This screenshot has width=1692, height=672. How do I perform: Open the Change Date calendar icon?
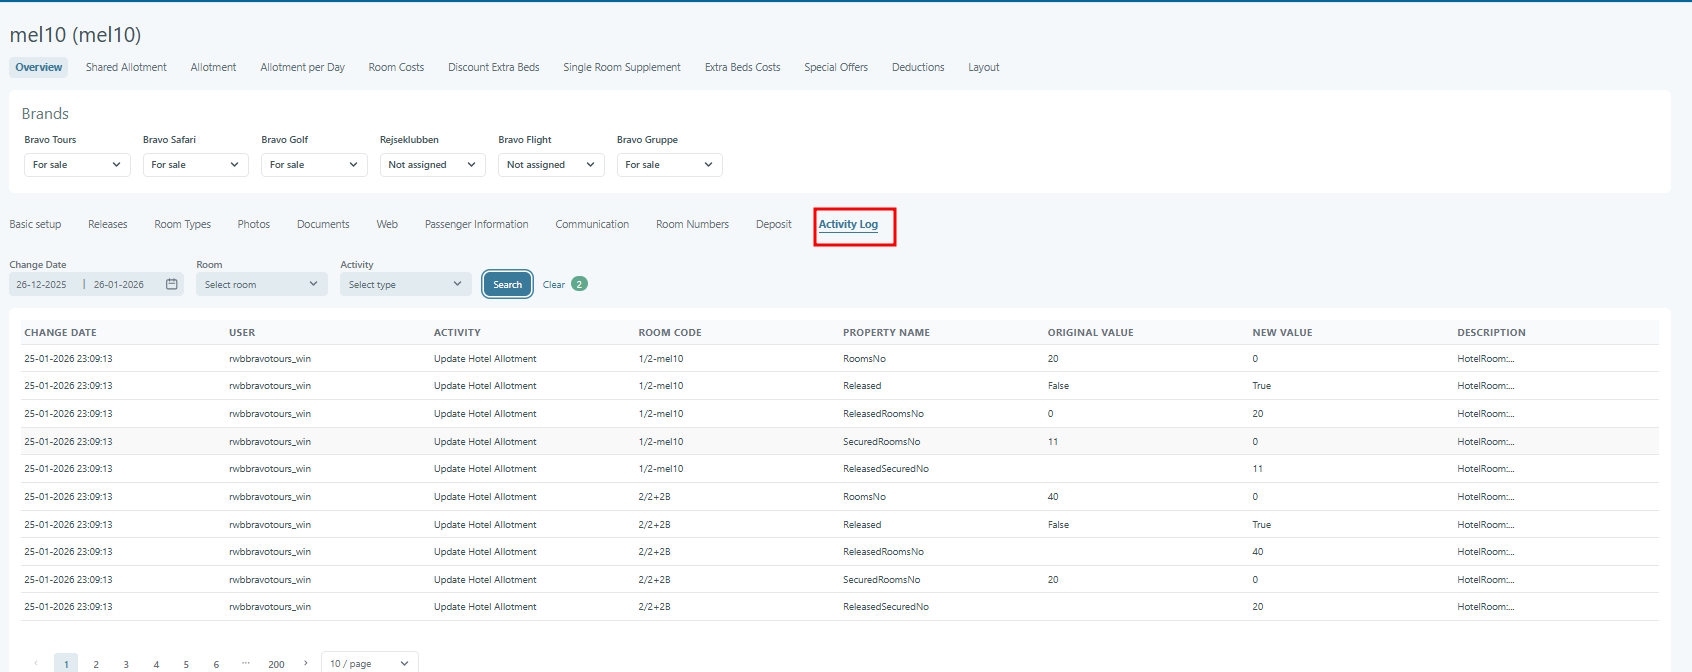[x=172, y=285]
